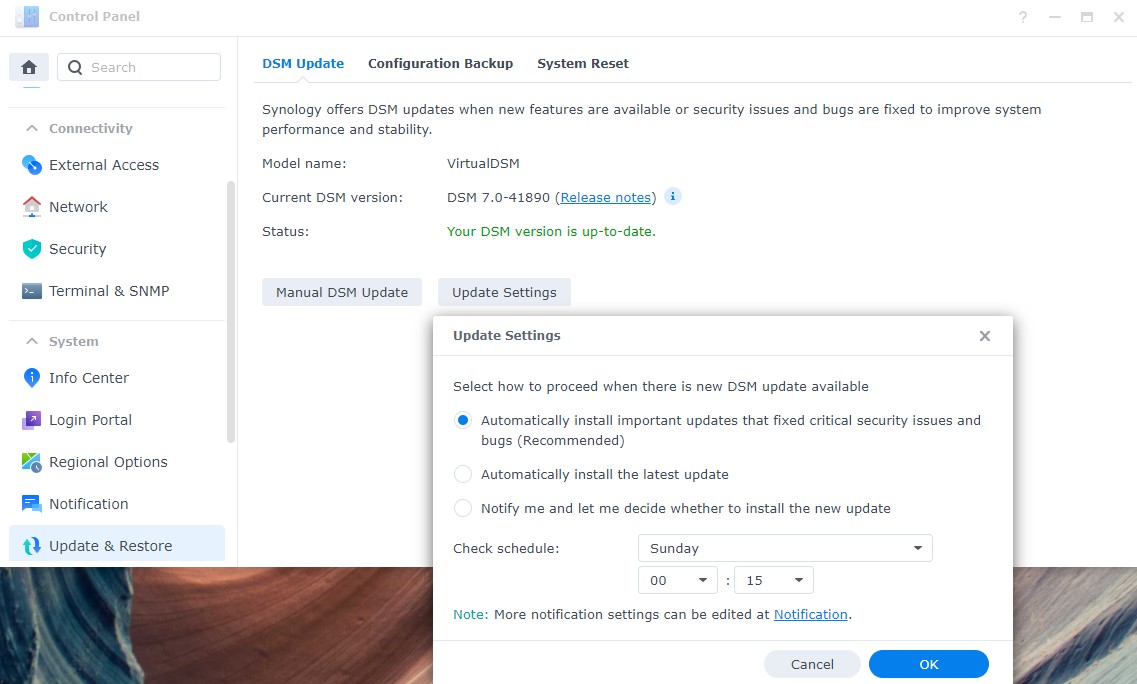Screen dimensions: 1137x684
Task: Open the minute dropdown showing 15
Action: tap(774, 580)
